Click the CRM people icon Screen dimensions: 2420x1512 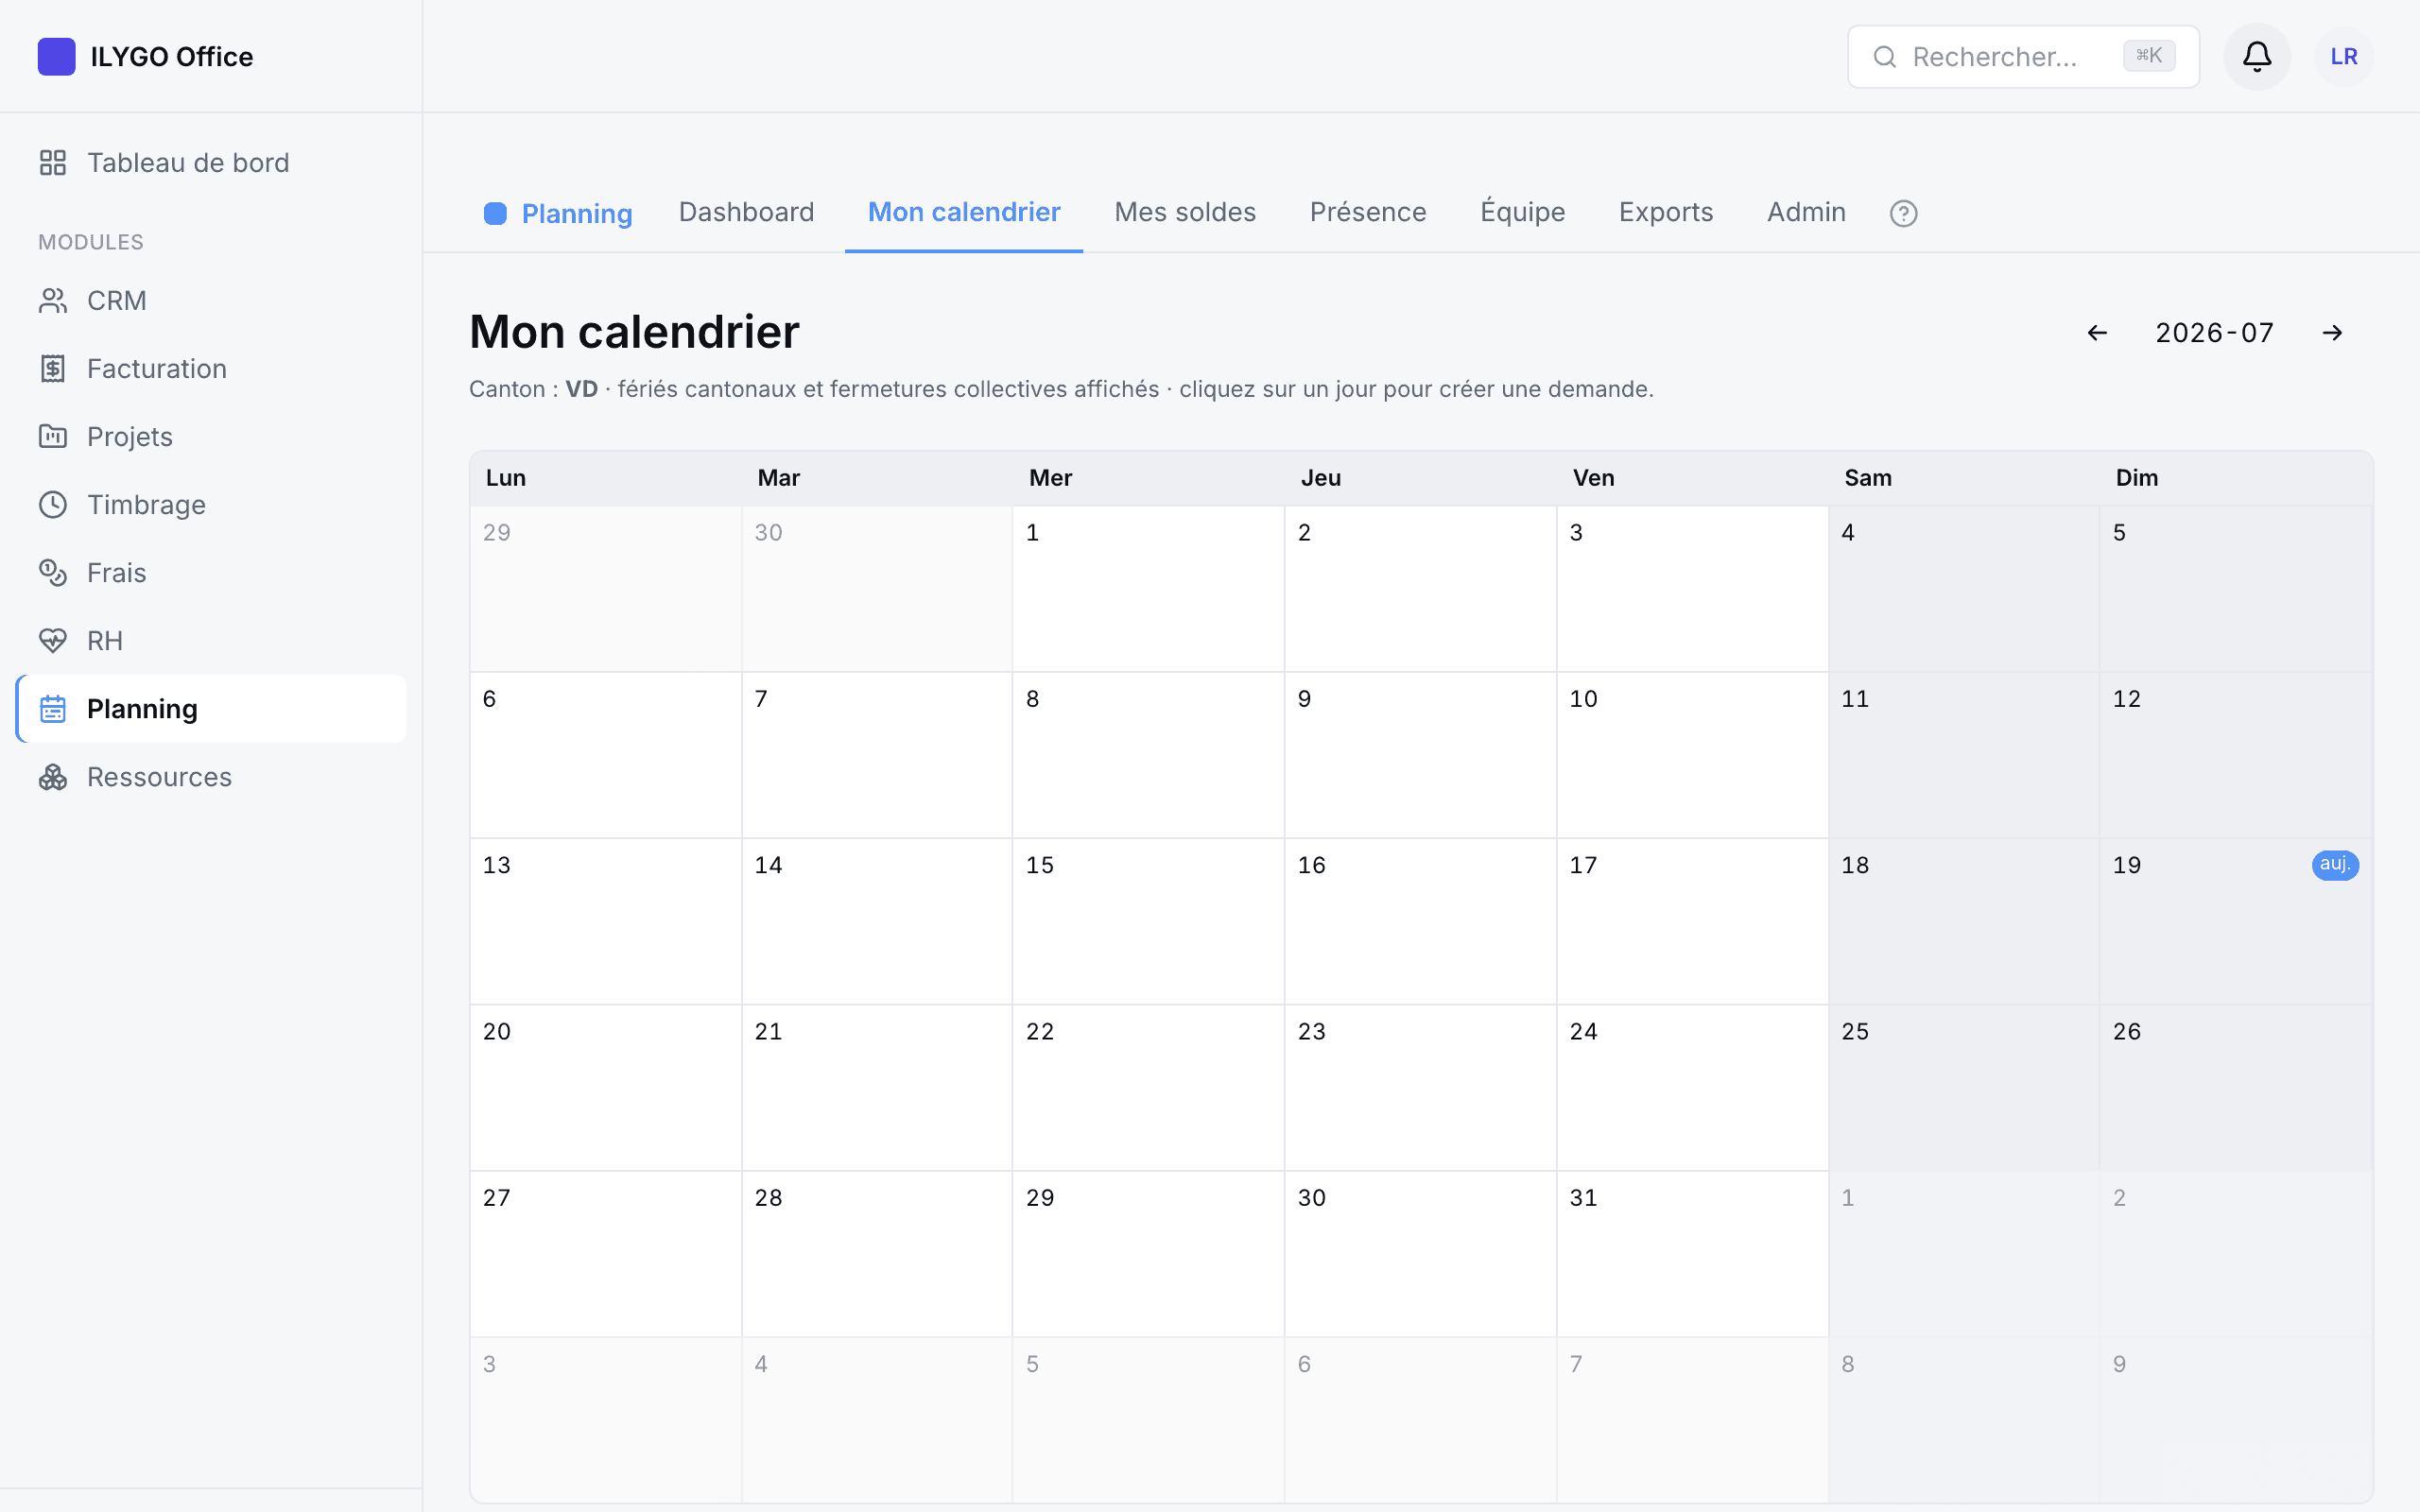click(53, 300)
